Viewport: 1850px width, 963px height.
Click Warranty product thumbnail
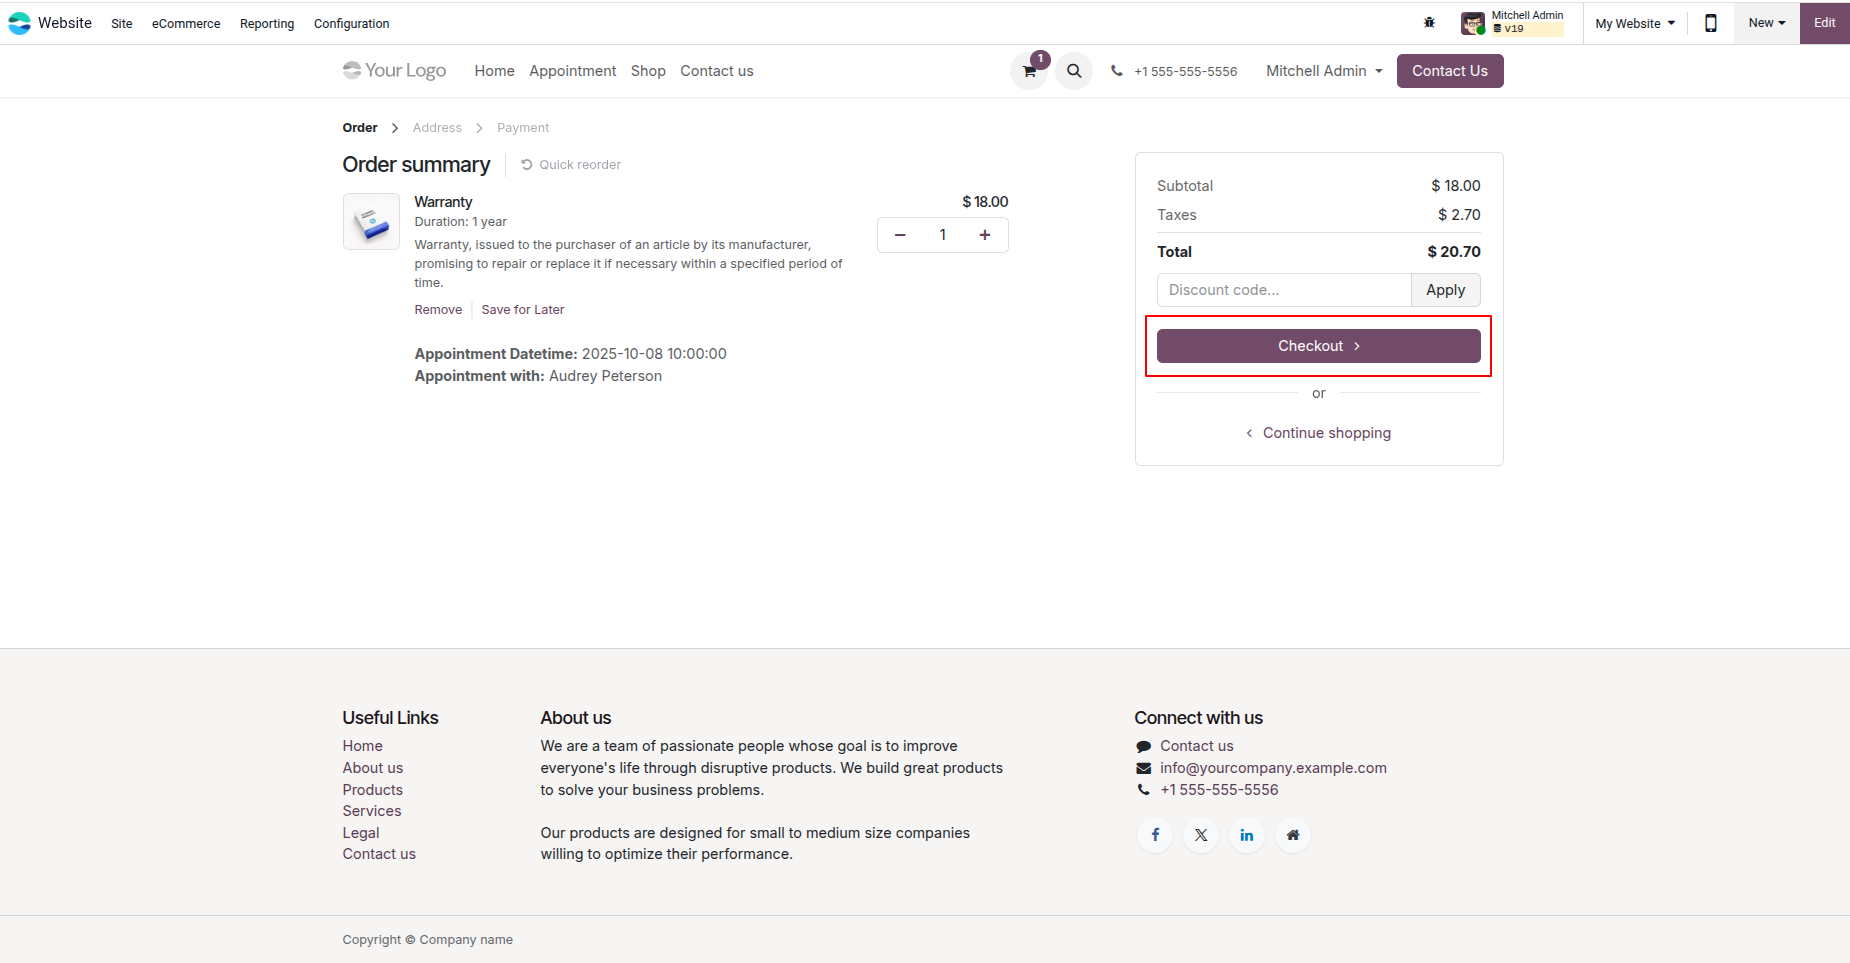(x=371, y=221)
